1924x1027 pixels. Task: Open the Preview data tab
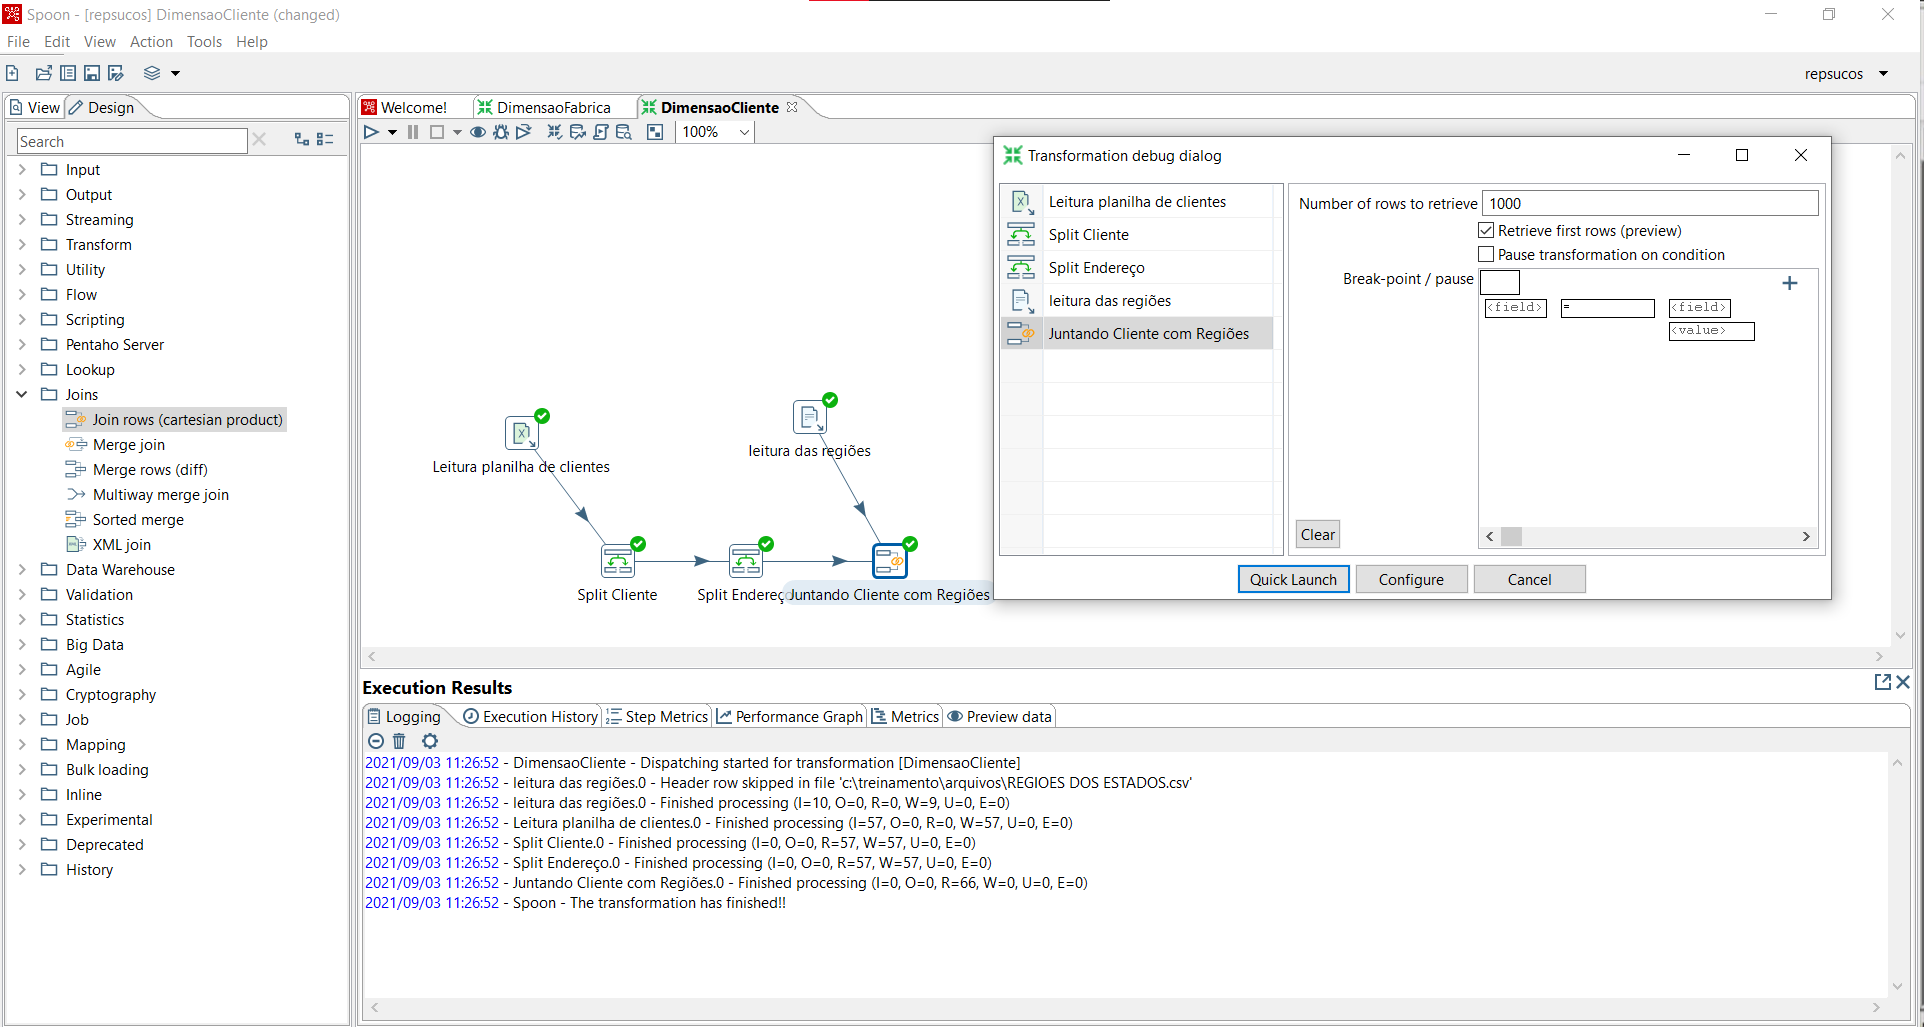[x=1000, y=717]
